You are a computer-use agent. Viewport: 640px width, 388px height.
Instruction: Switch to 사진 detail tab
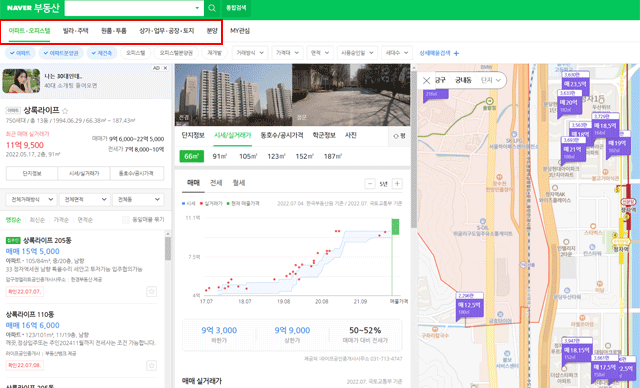pos(351,135)
